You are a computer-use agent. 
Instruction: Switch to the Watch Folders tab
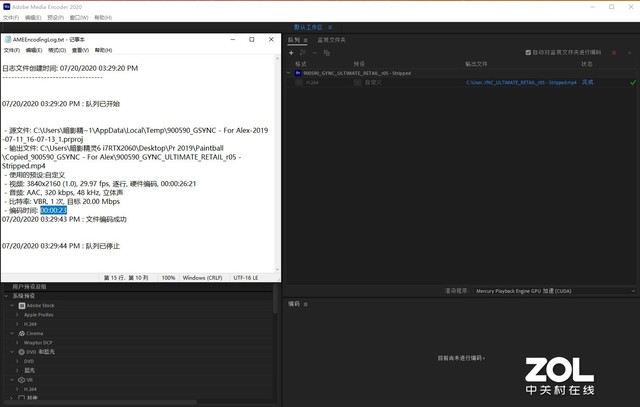click(x=332, y=40)
